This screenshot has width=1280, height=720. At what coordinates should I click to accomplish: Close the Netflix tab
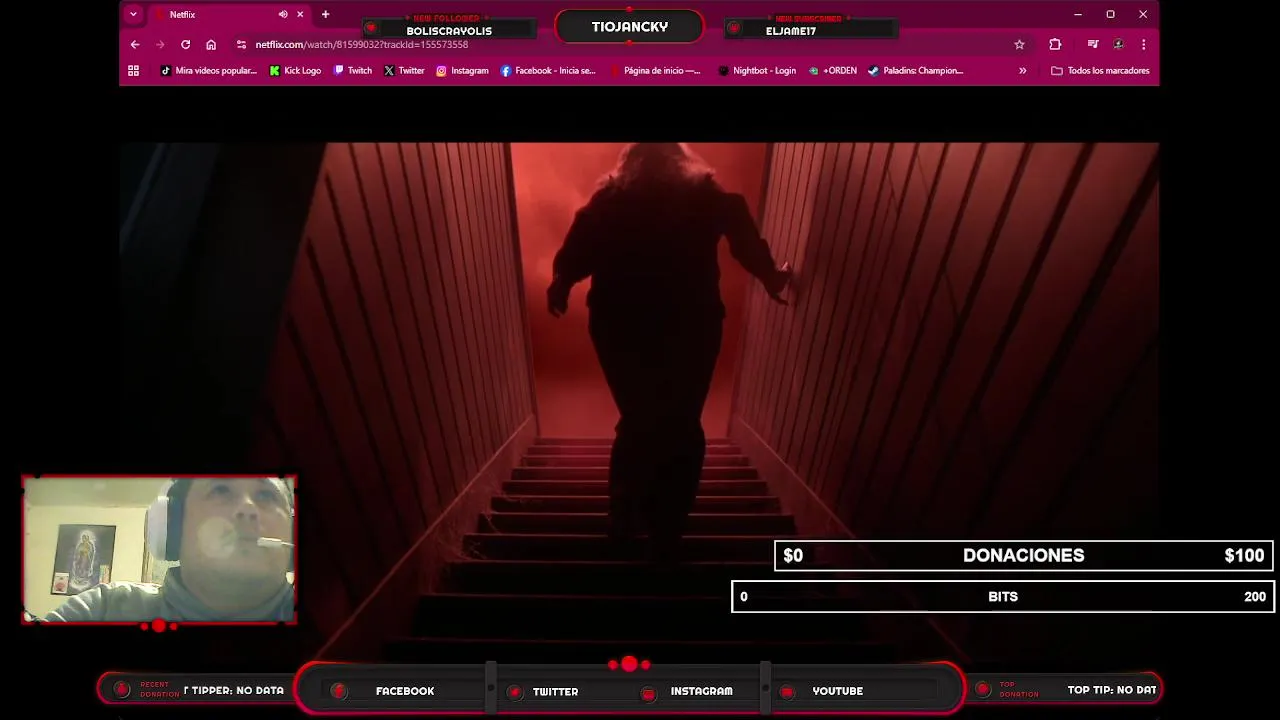(300, 14)
